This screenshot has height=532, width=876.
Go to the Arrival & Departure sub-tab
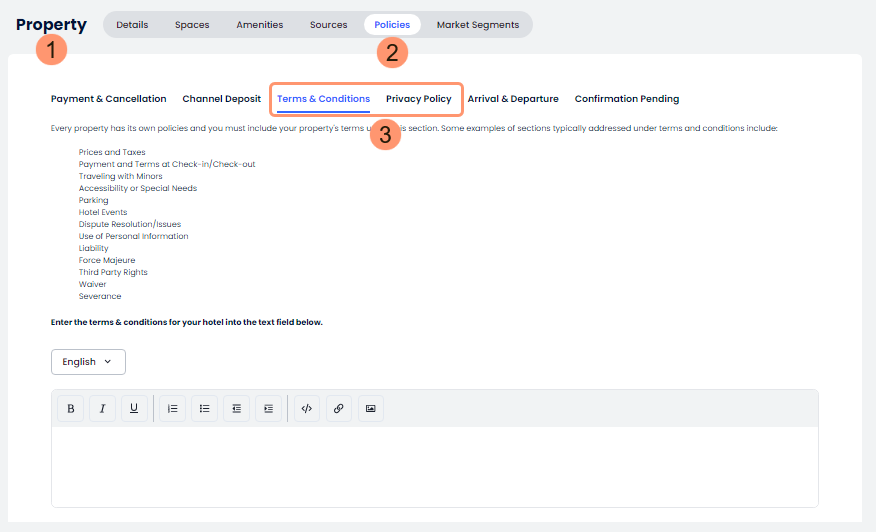point(513,99)
